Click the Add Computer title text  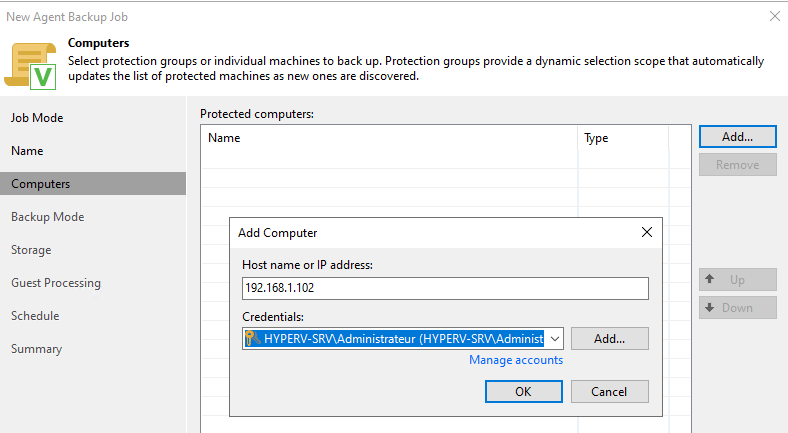coord(277,233)
